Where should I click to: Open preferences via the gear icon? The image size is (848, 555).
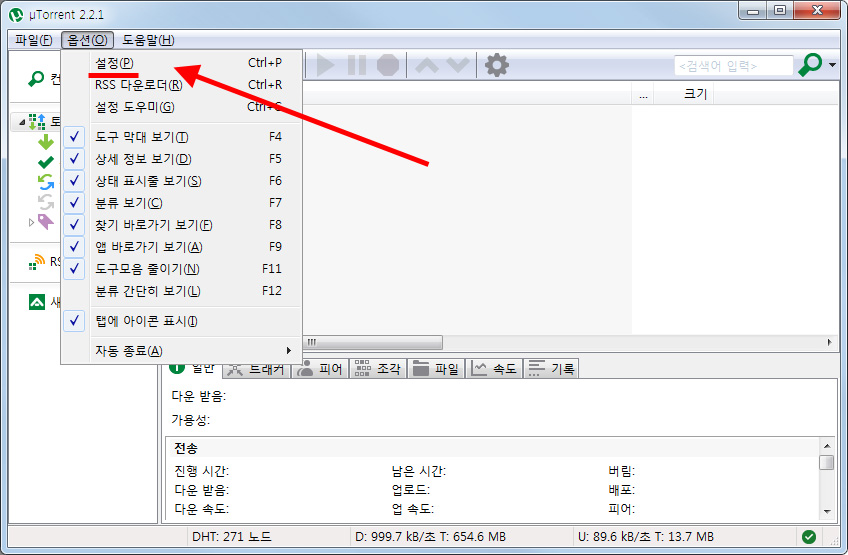click(496, 65)
